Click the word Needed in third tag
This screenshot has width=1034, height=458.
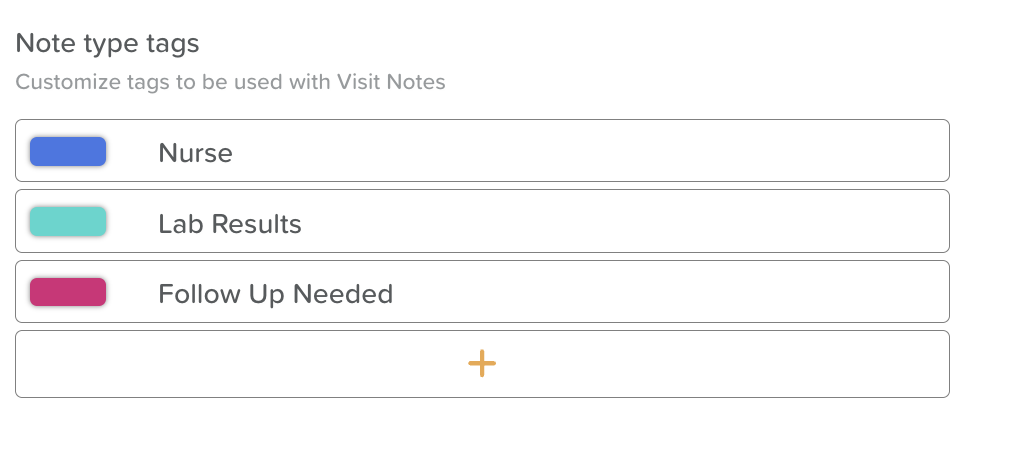(x=342, y=294)
